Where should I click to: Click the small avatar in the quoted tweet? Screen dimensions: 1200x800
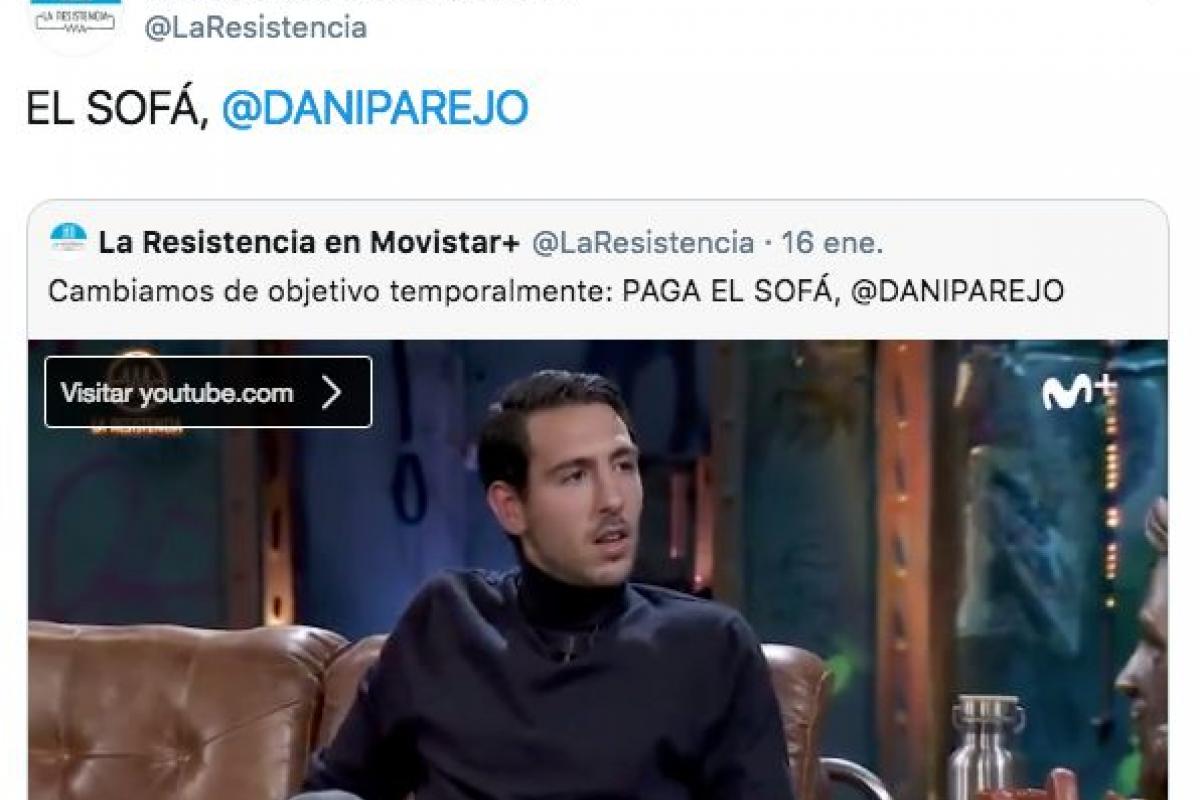pyautogui.click(x=68, y=241)
